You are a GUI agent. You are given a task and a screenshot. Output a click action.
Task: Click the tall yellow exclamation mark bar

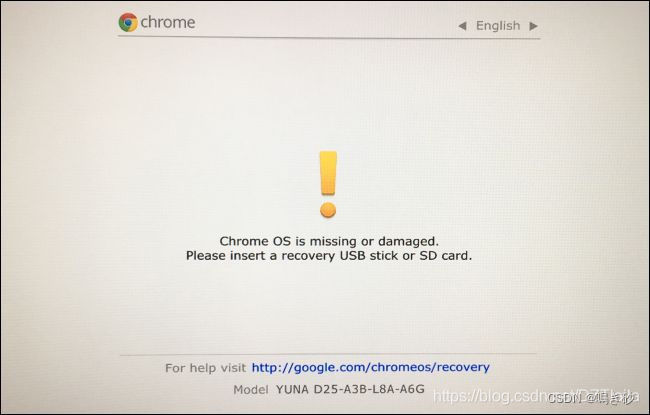click(328, 173)
